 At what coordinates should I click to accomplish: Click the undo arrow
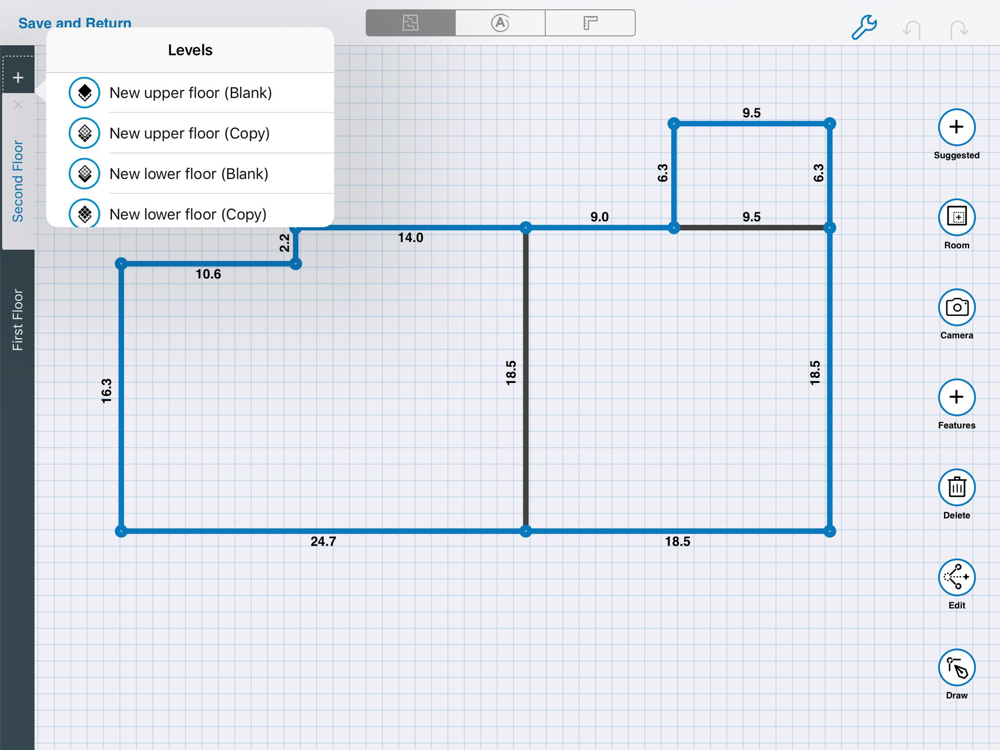(x=911, y=29)
